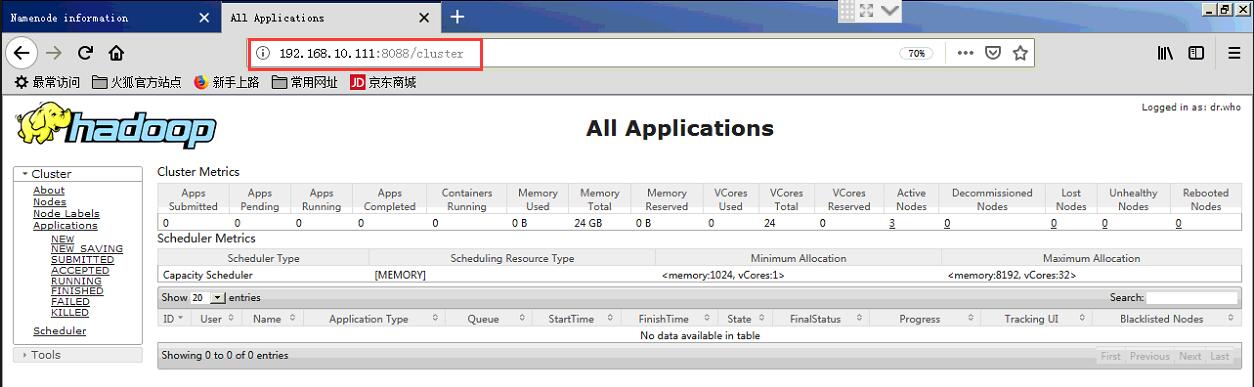The width and height of the screenshot is (1254, 387).
Task: Open the 京东商城 JD bookmark
Action: 383,82
